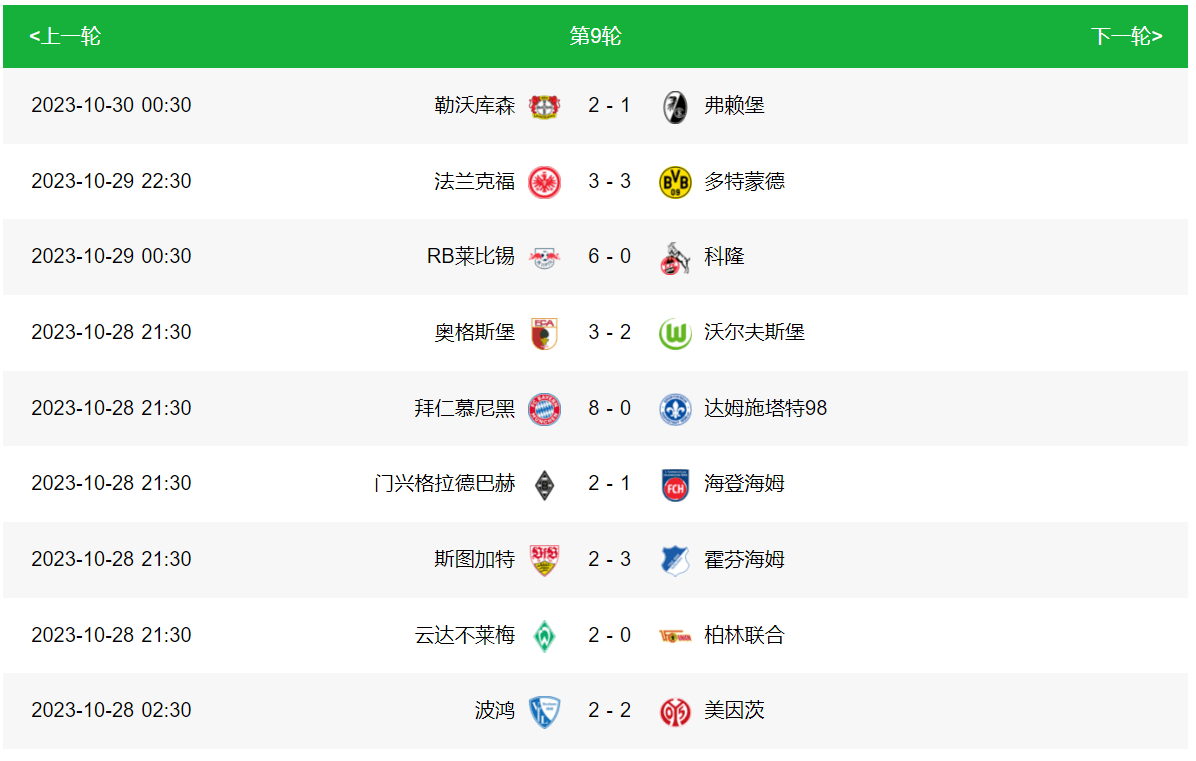Go to previous round with 上一轮

(65, 37)
